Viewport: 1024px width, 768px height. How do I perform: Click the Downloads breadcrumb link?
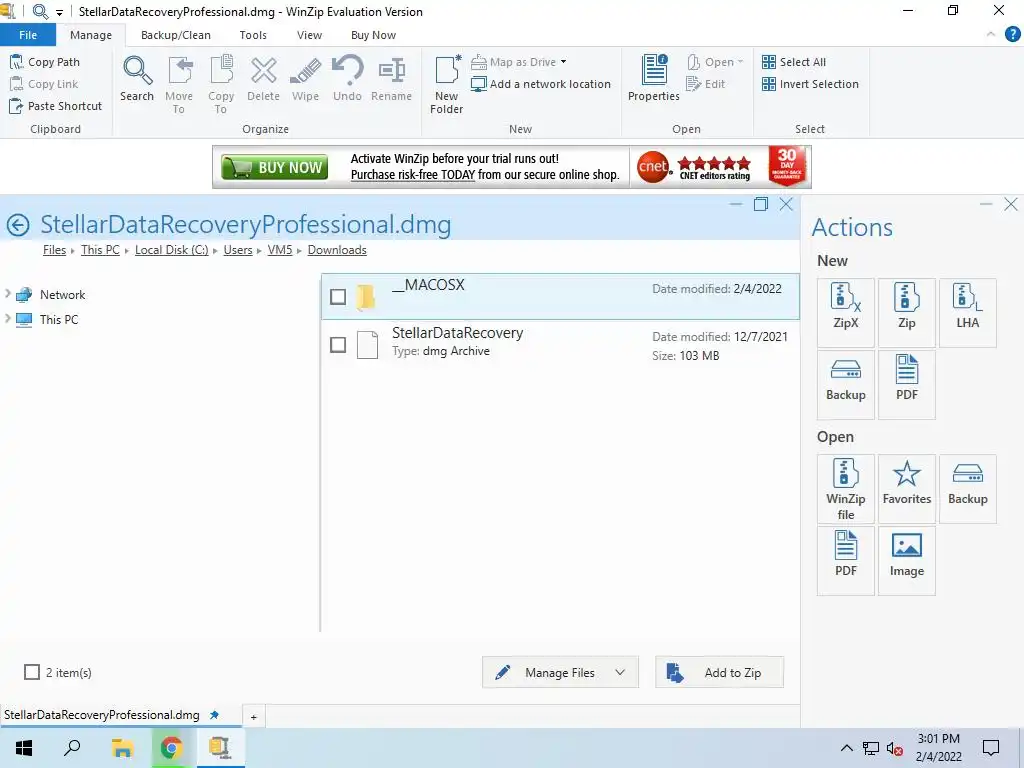[337, 250]
